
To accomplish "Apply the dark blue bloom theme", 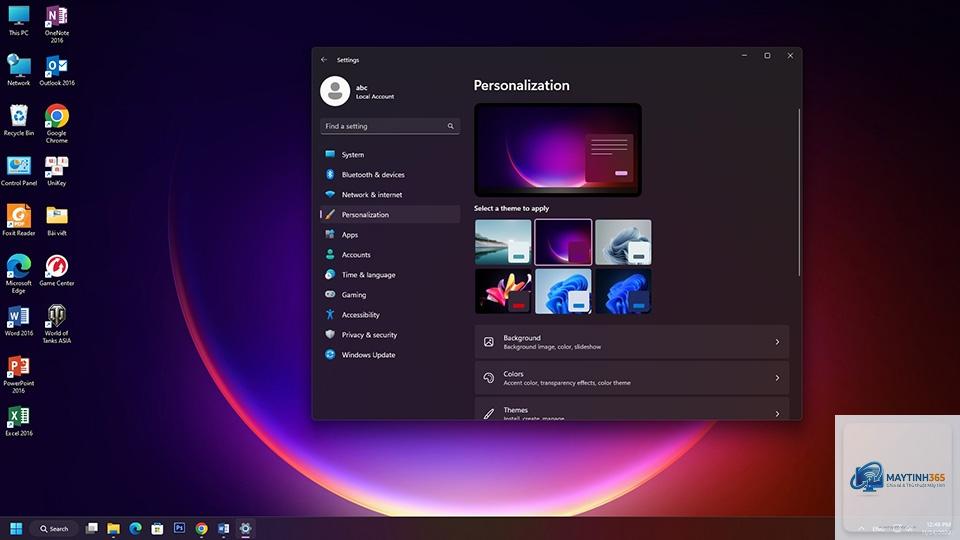I will pos(623,291).
